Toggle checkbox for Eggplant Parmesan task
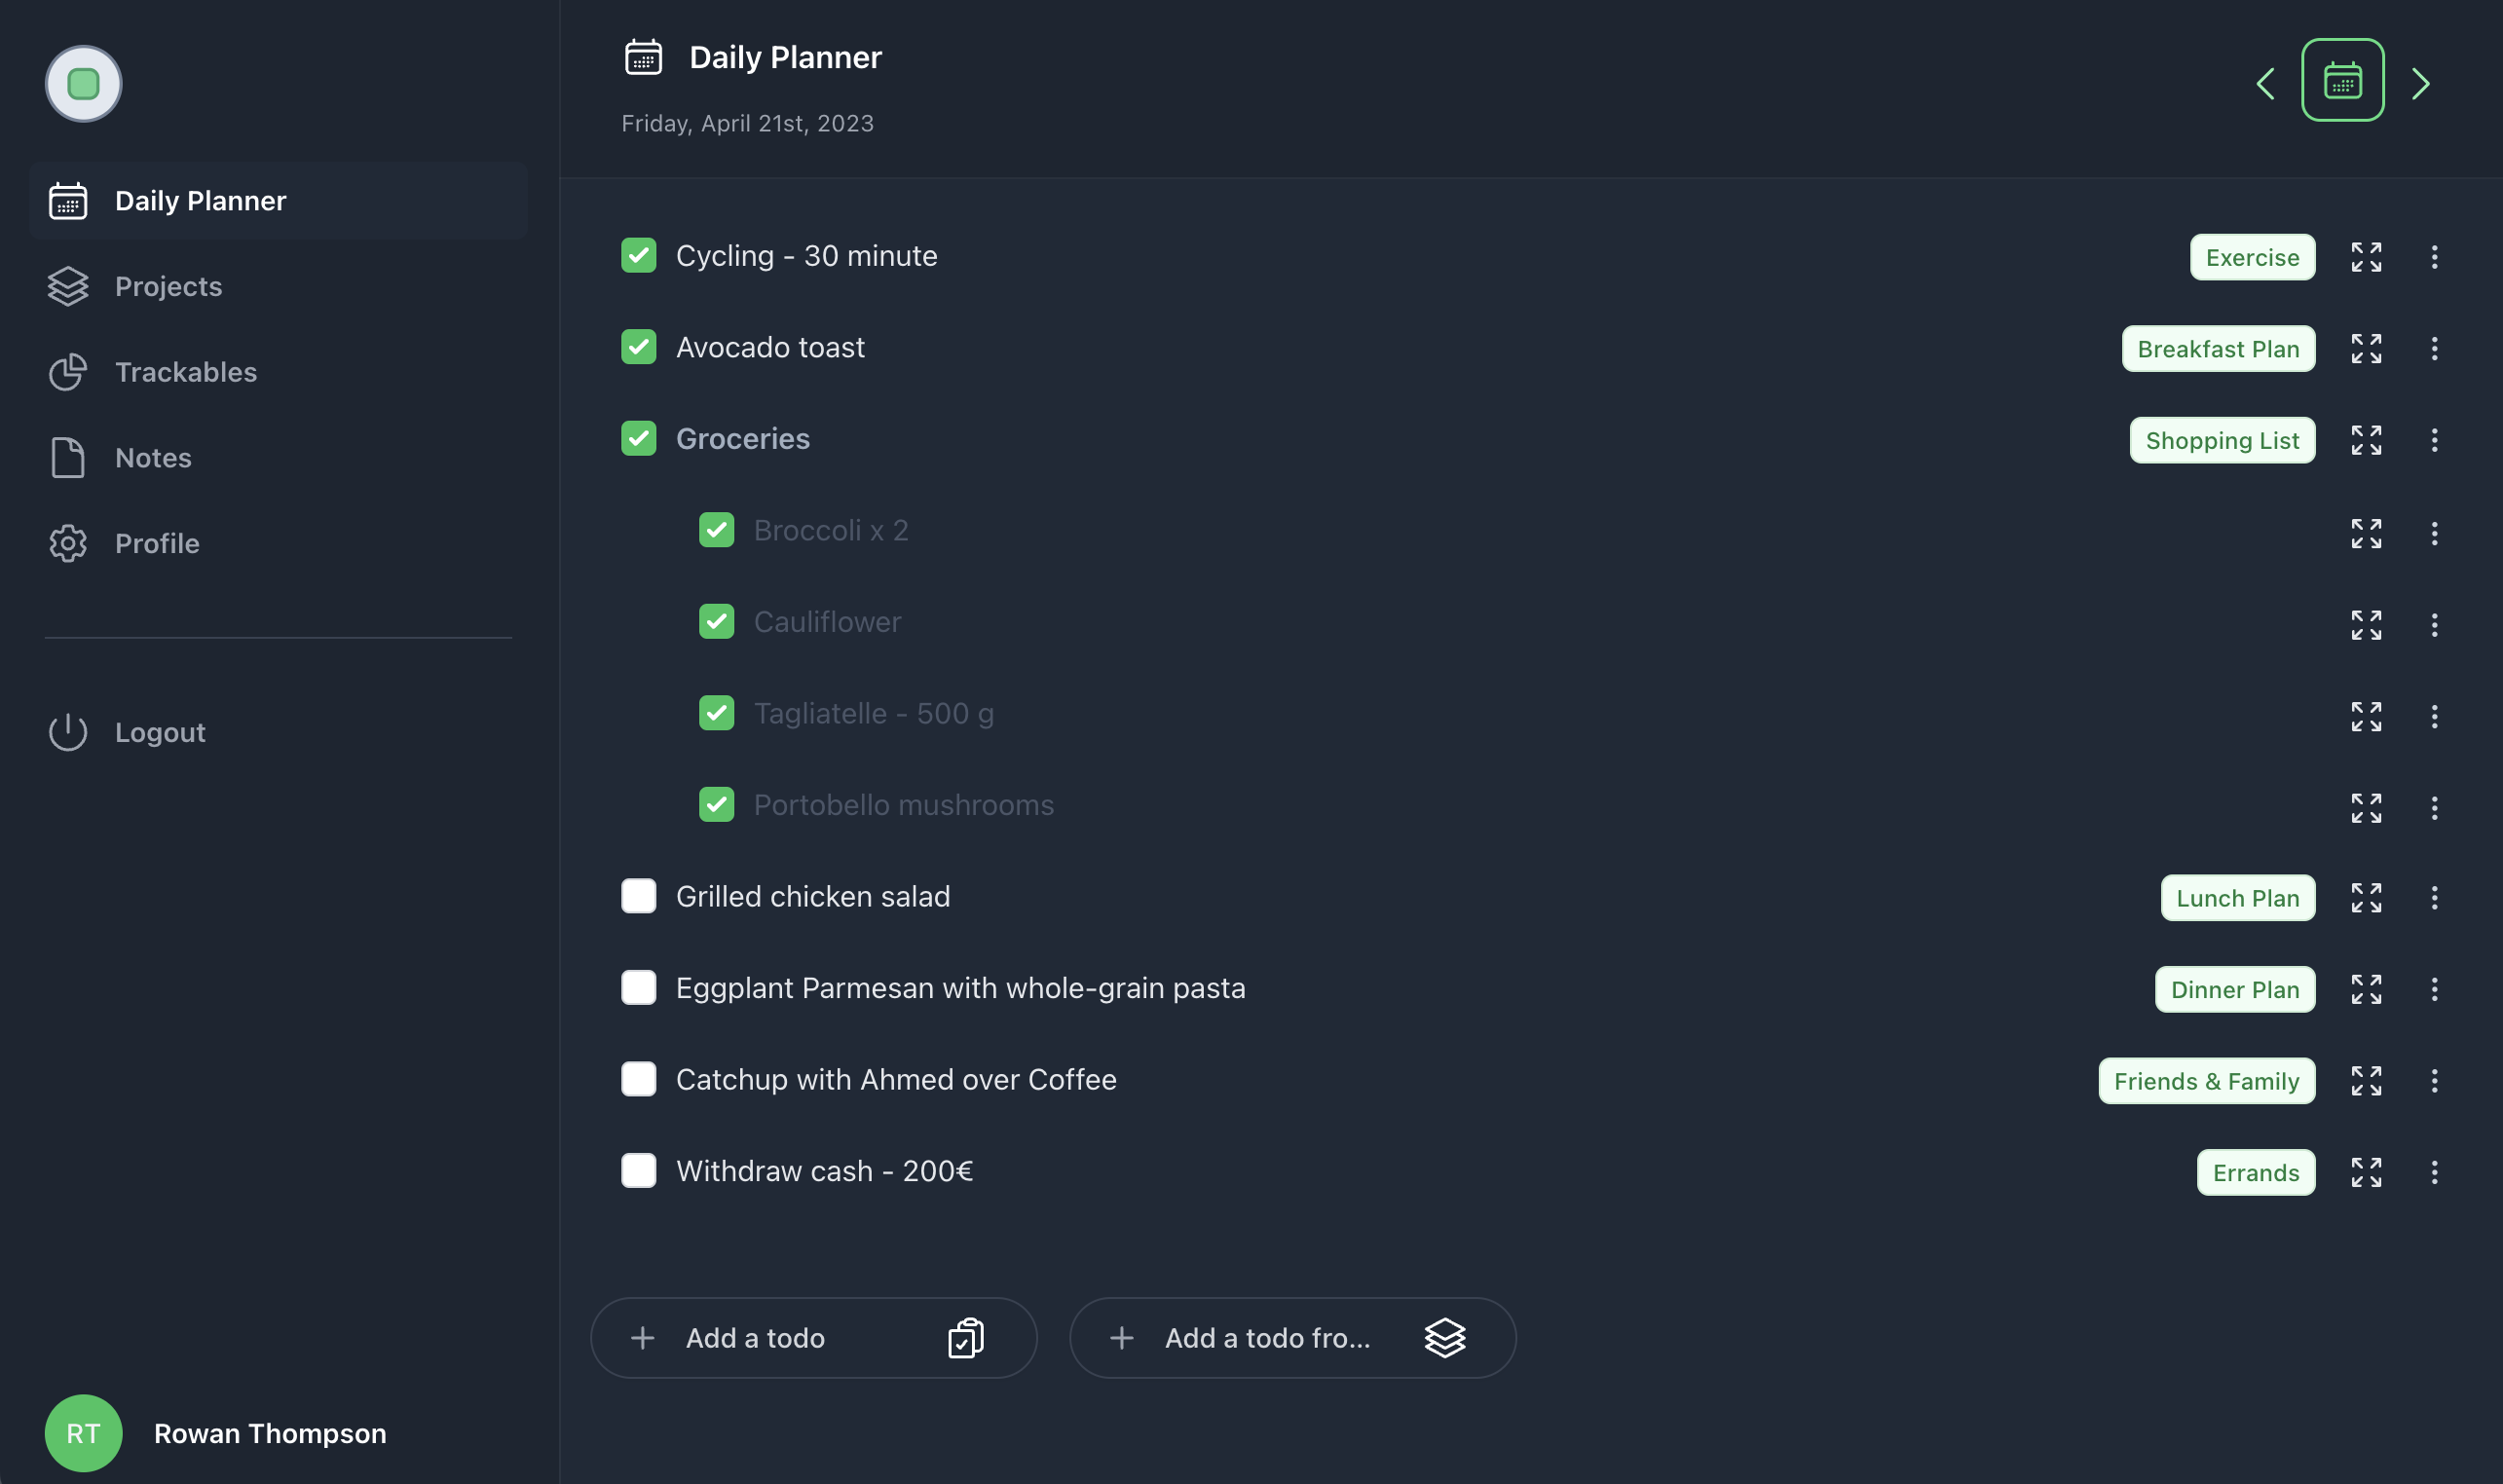The width and height of the screenshot is (2503, 1484). 638,987
